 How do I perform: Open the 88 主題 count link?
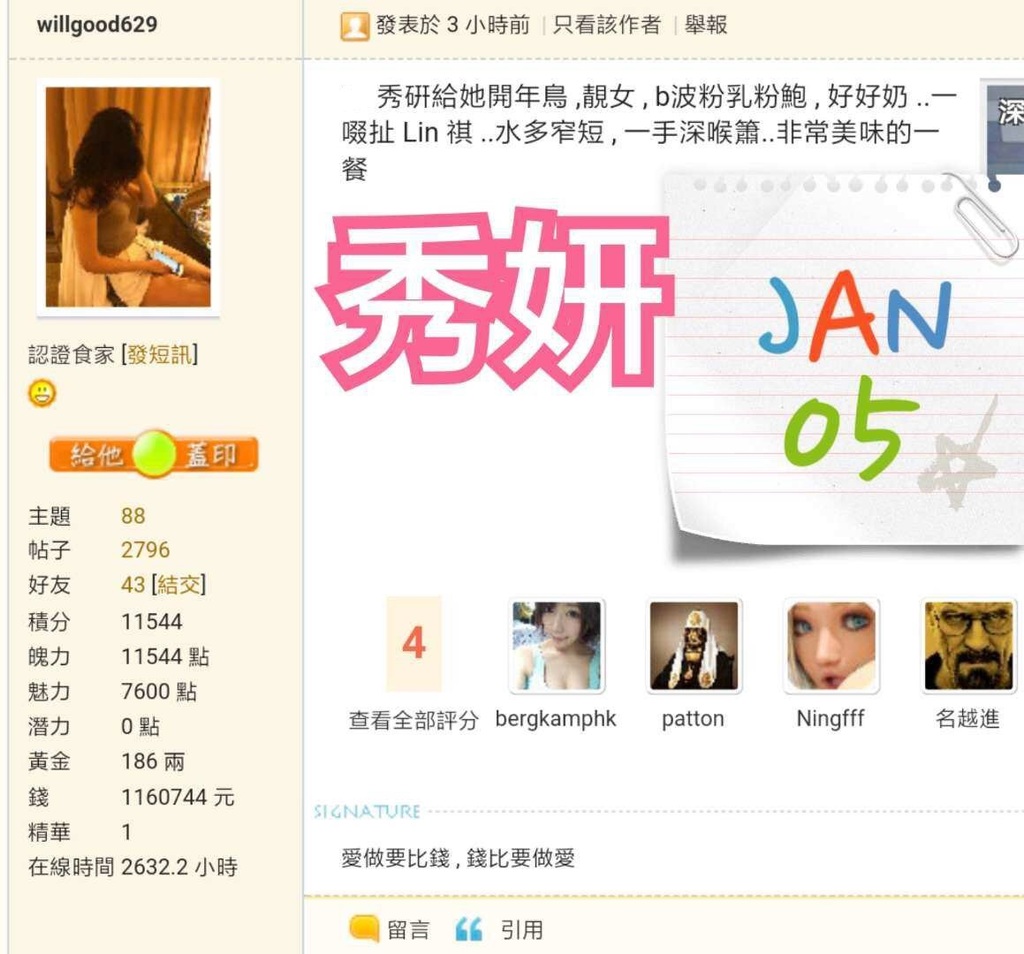click(x=133, y=516)
